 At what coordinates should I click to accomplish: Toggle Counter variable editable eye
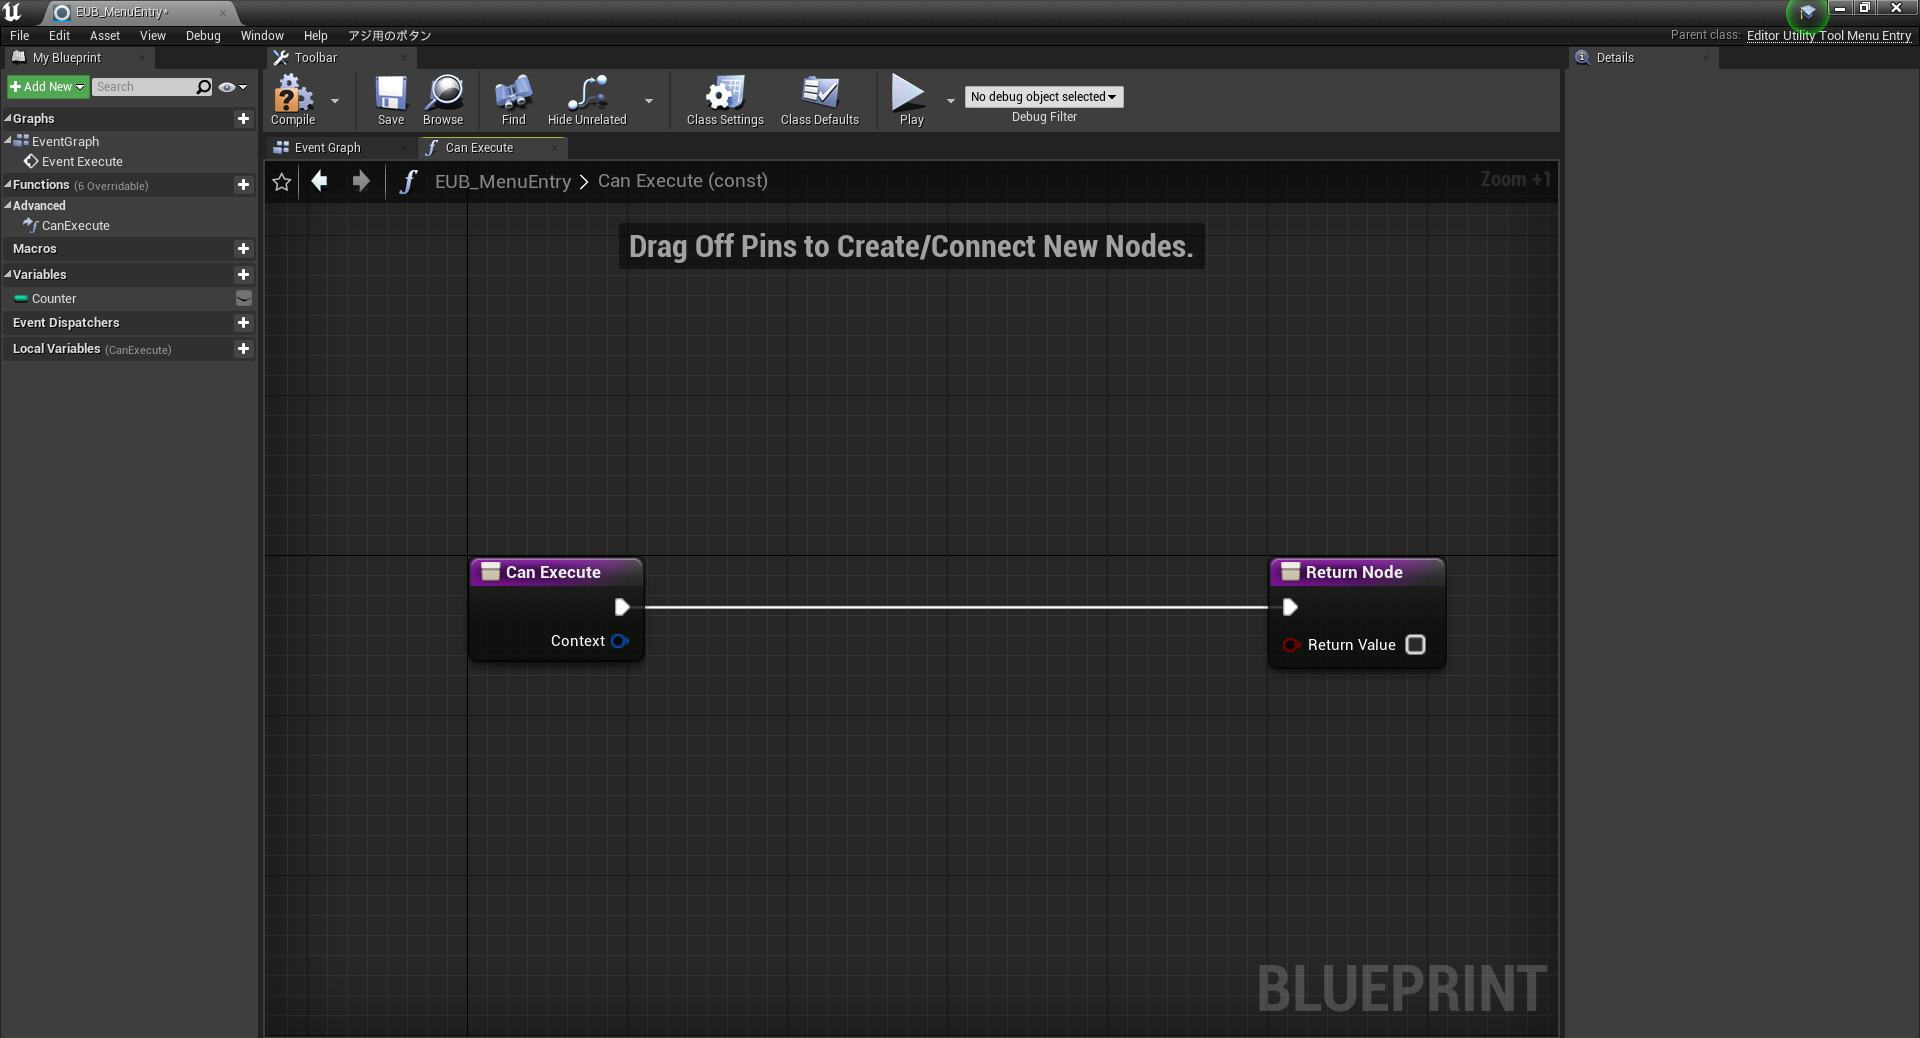[243, 299]
